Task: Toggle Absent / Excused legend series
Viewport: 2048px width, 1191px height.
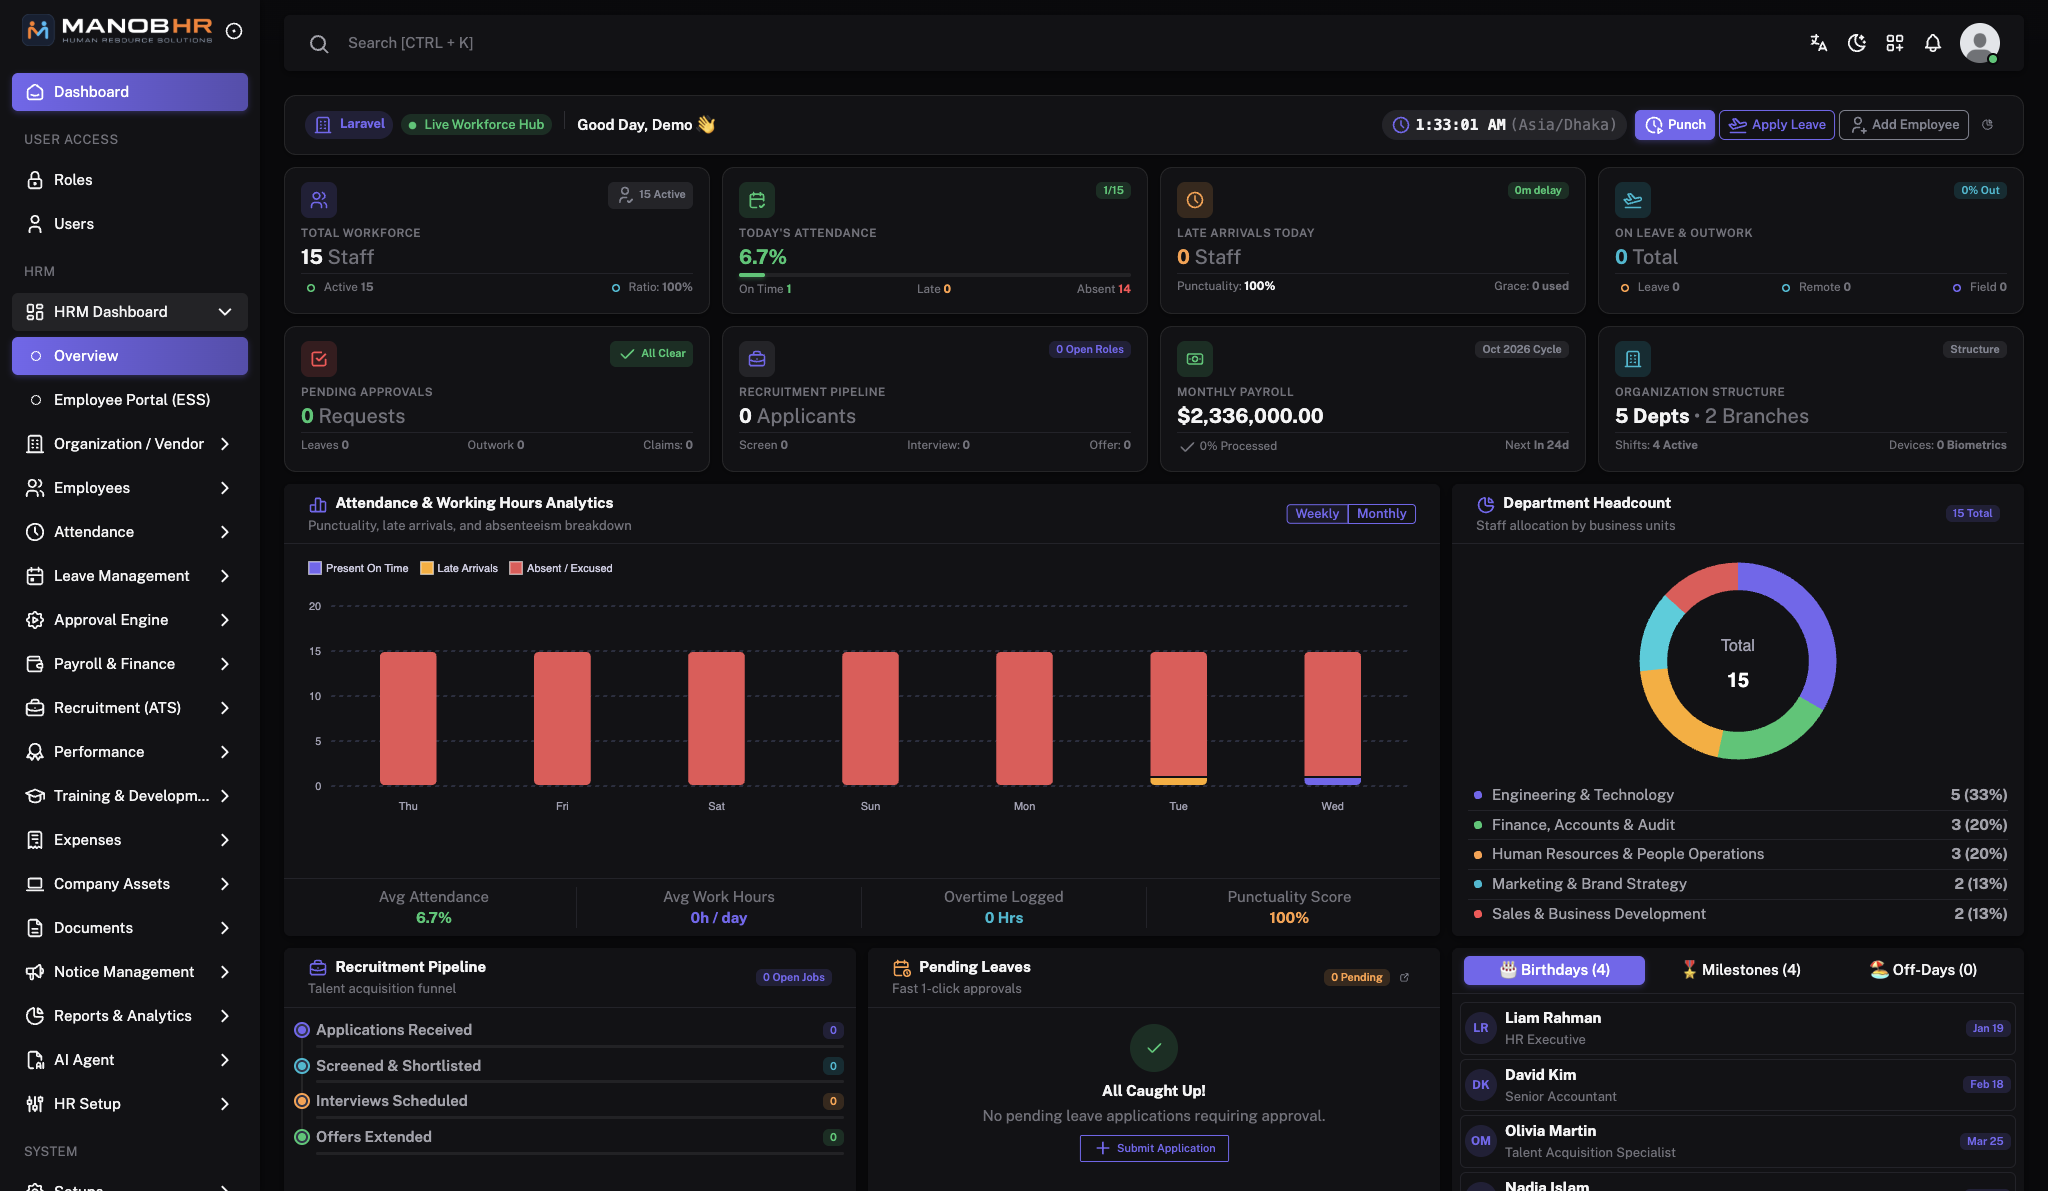Action: pos(561,568)
